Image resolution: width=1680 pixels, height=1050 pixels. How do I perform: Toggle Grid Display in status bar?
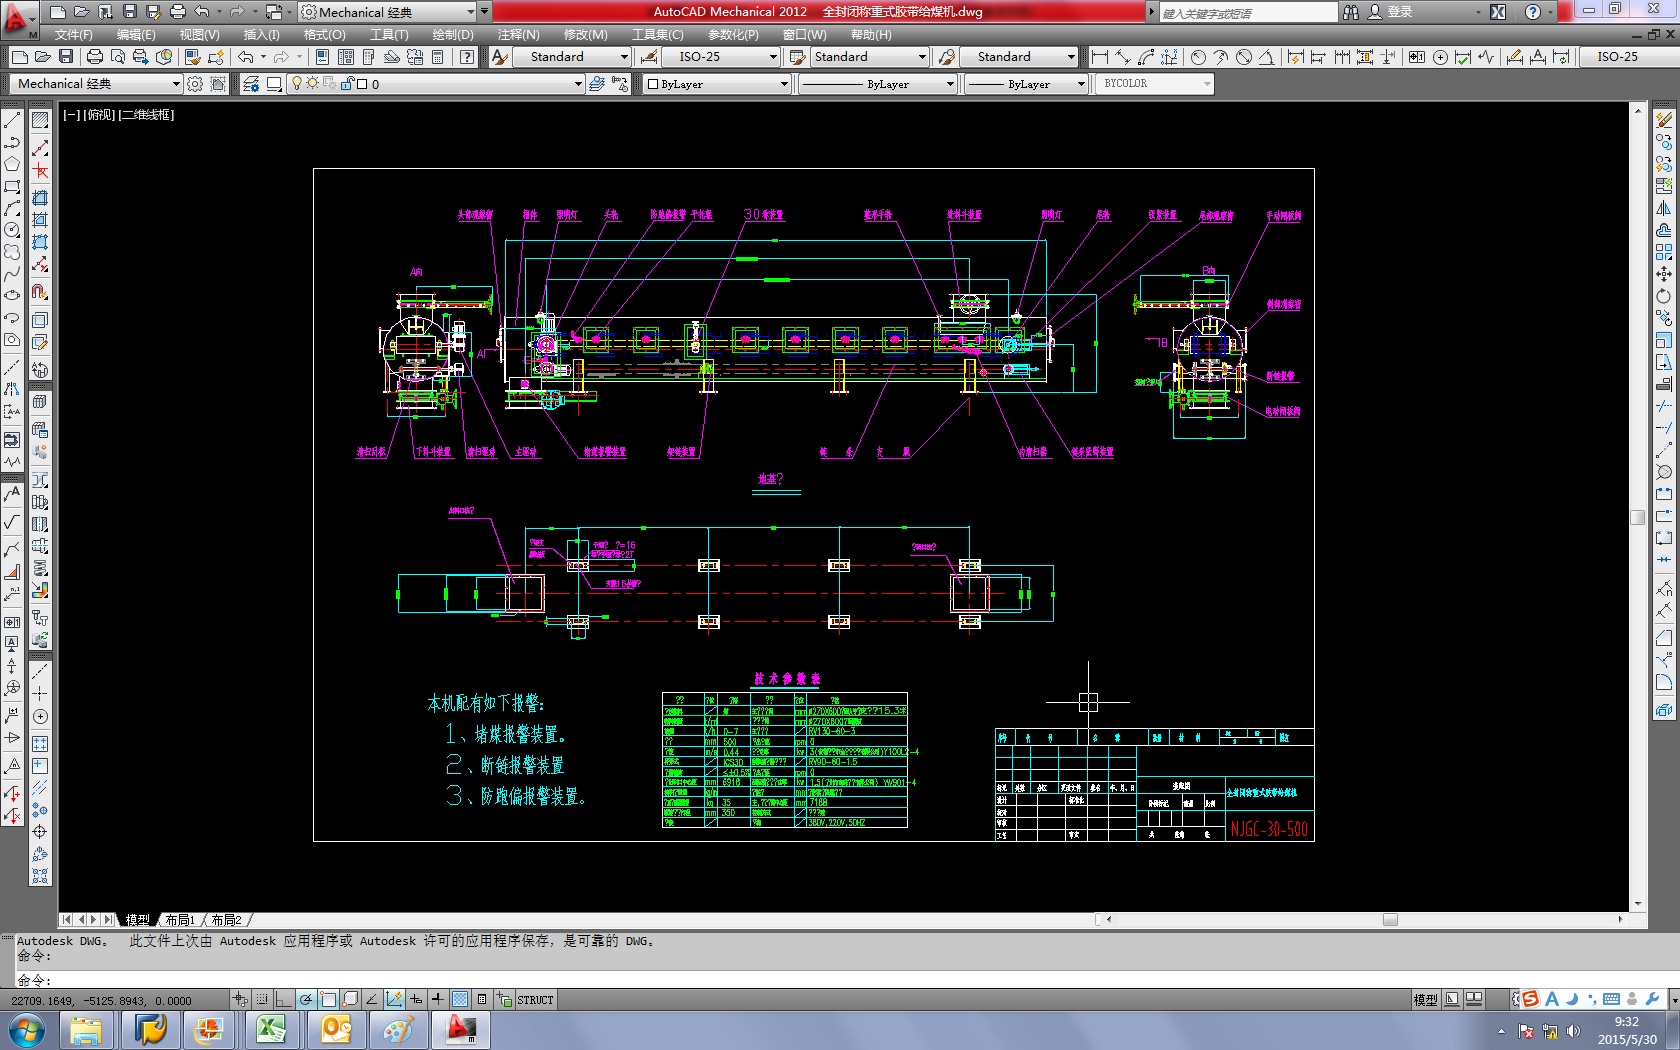pyautogui.click(x=262, y=999)
